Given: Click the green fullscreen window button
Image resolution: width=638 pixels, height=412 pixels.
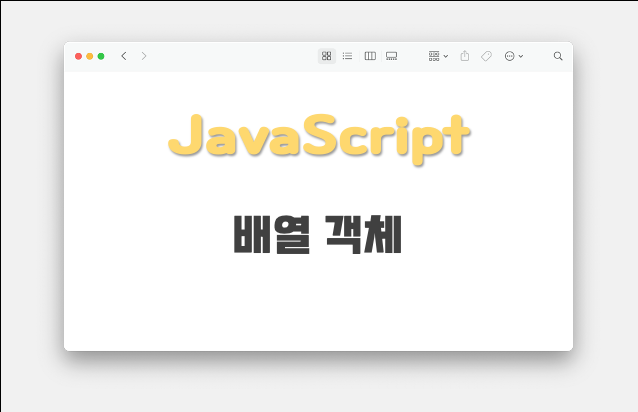Looking at the screenshot, I should click(101, 56).
